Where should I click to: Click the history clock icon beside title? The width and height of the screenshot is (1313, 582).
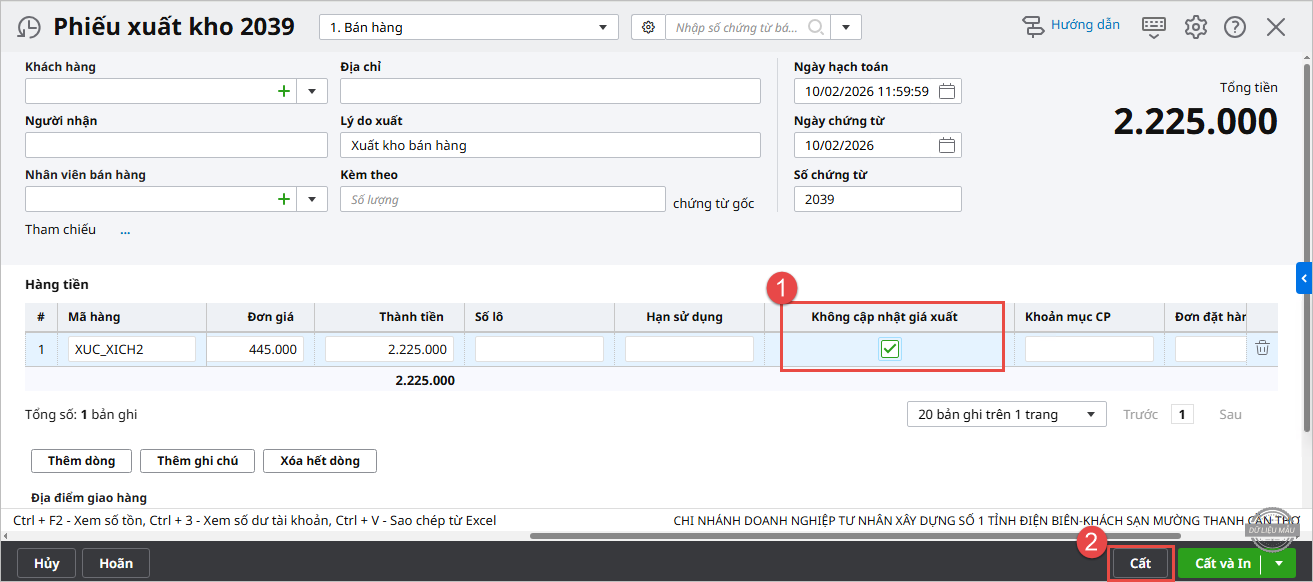tap(30, 27)
